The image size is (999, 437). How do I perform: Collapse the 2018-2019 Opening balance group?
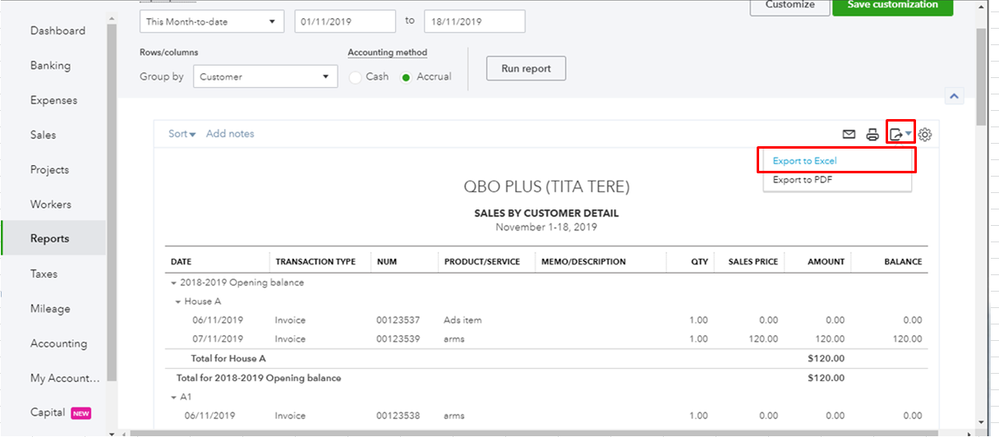pos(172,282)
